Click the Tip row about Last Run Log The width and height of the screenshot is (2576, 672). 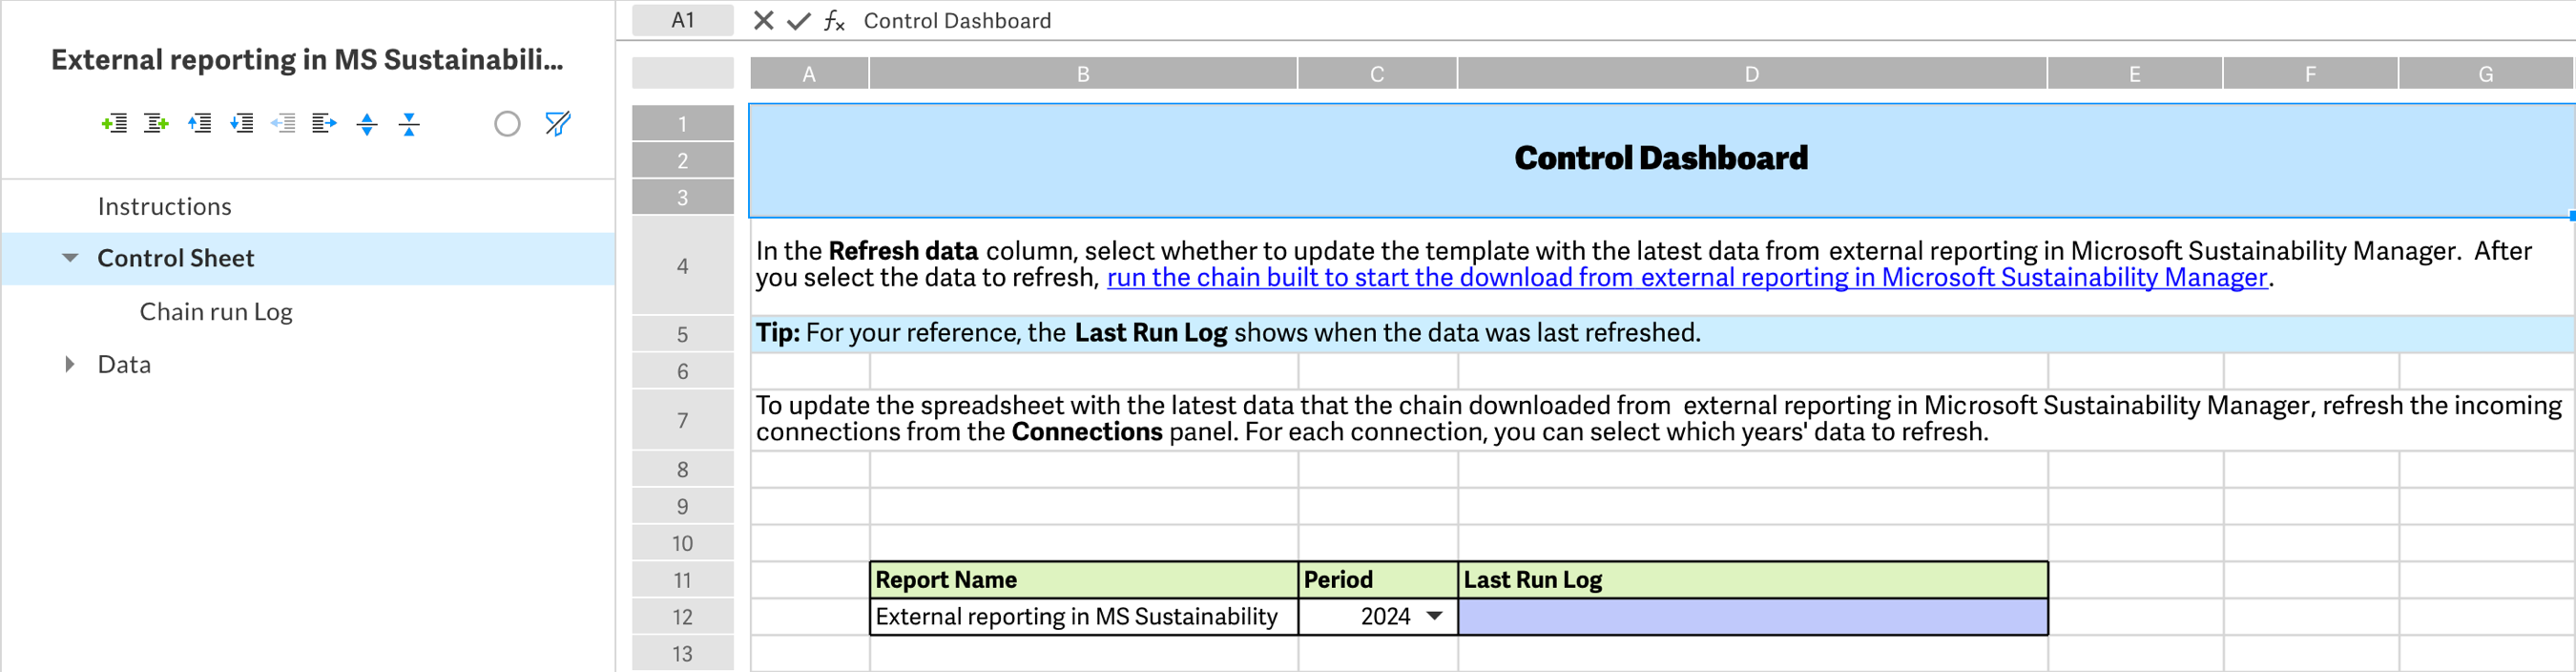[x=1662, y=334]
